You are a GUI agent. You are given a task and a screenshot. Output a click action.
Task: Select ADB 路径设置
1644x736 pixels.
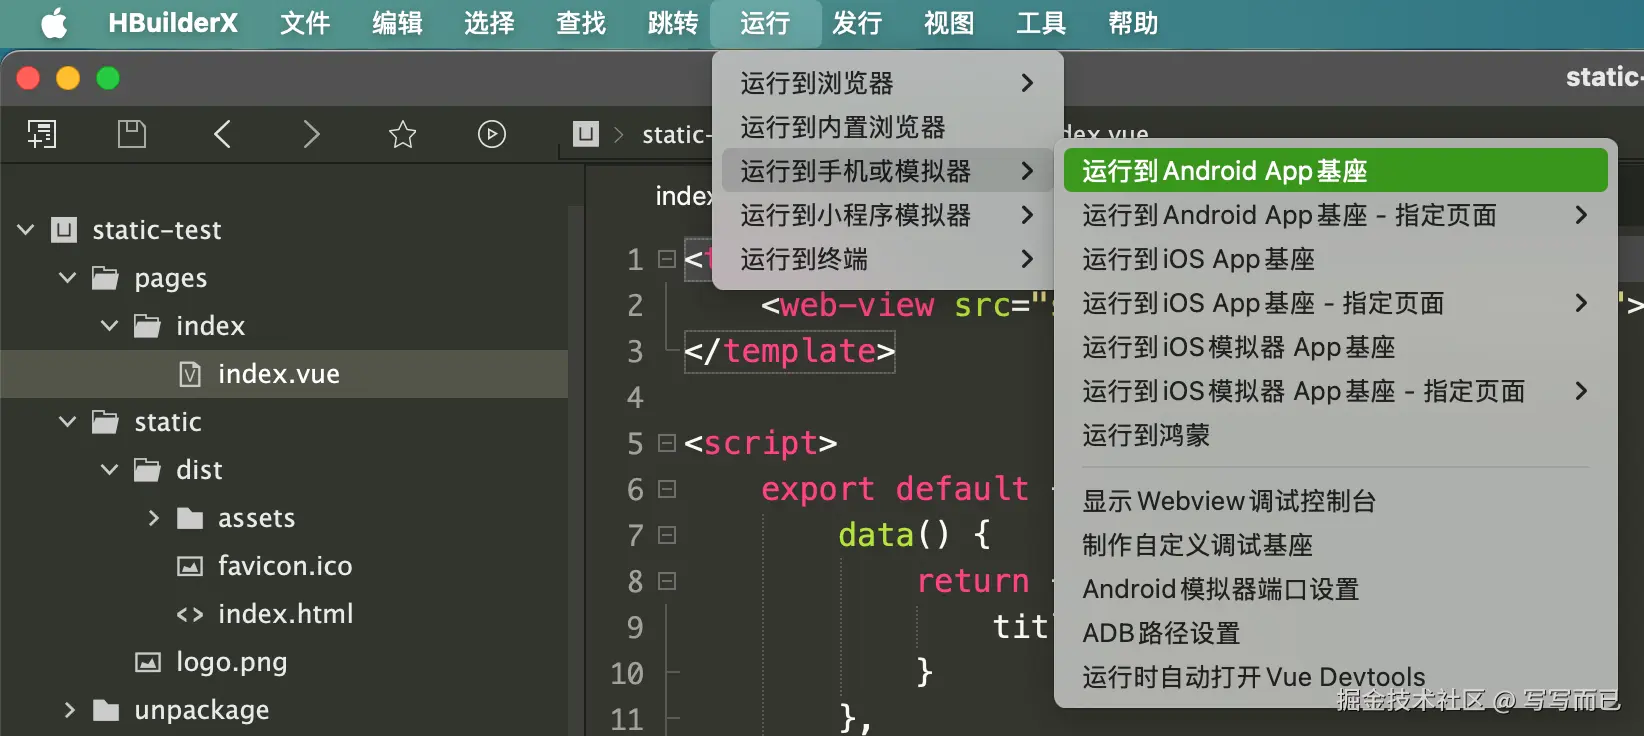[1335, 633]
